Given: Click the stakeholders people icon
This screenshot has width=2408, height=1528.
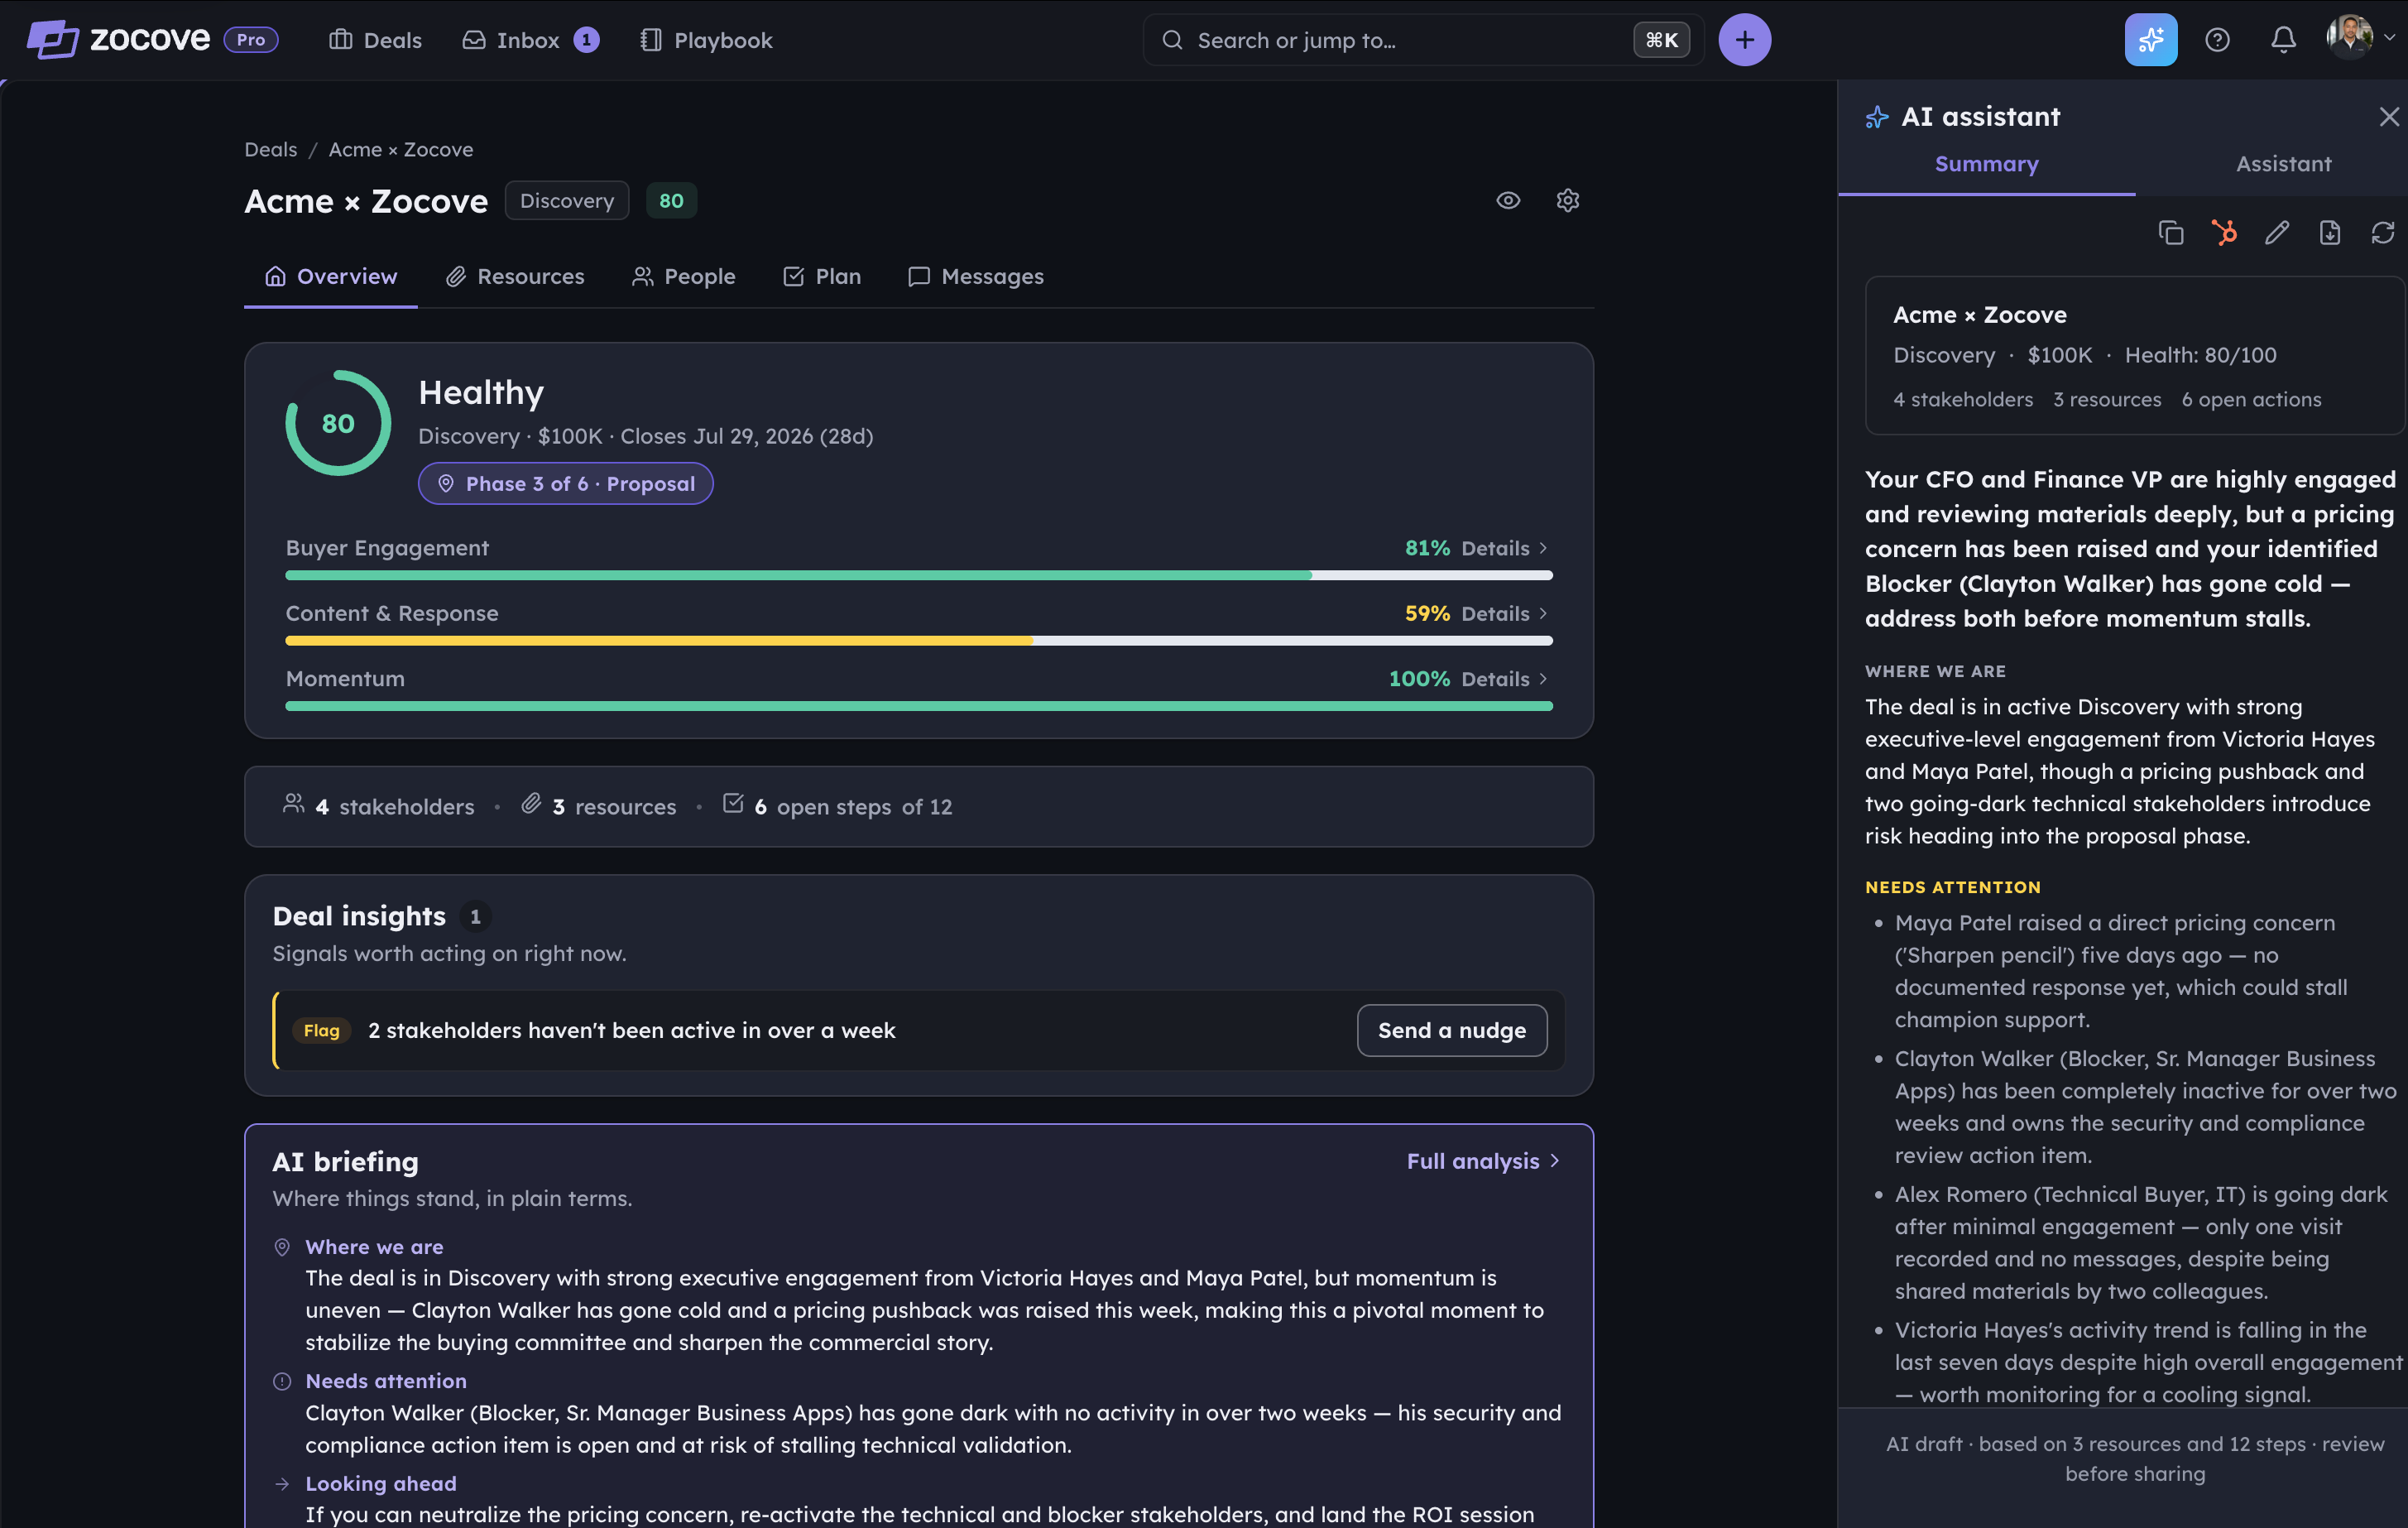Looking at the screenshot, I should (294, 803).
